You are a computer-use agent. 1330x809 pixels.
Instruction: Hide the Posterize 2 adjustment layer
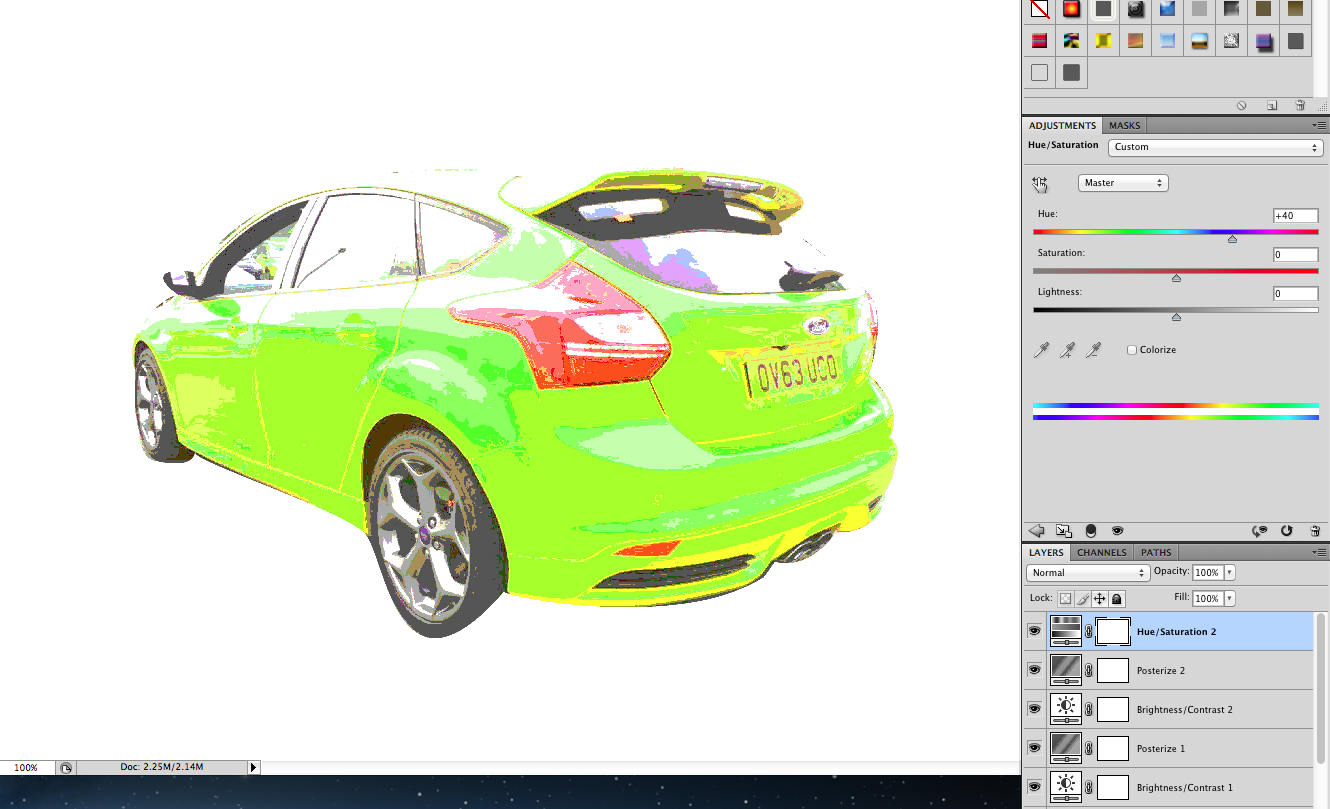(x=1034, y=670)
